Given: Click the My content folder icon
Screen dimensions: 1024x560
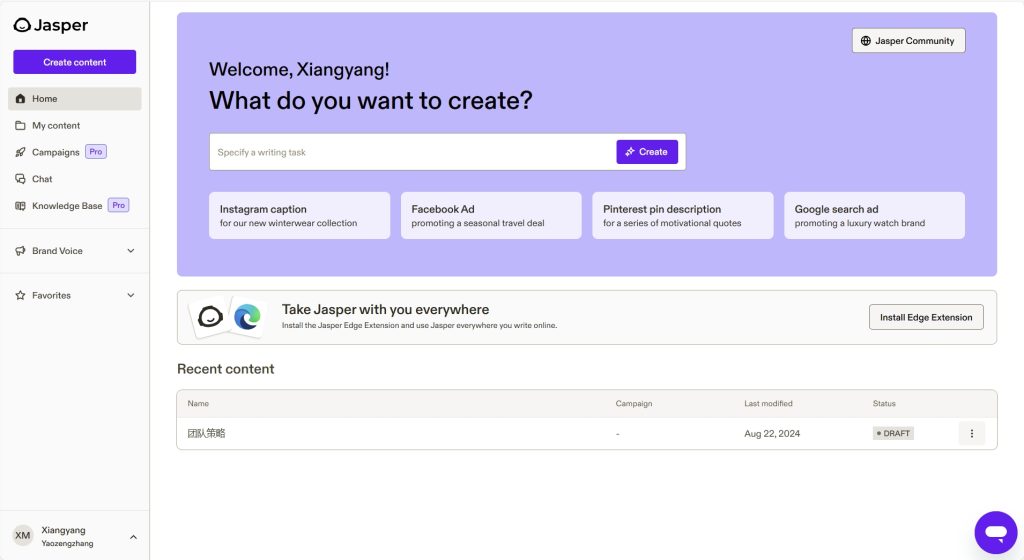Looking at the screenshot, I should pyautogui.click(x=20, y=125).
